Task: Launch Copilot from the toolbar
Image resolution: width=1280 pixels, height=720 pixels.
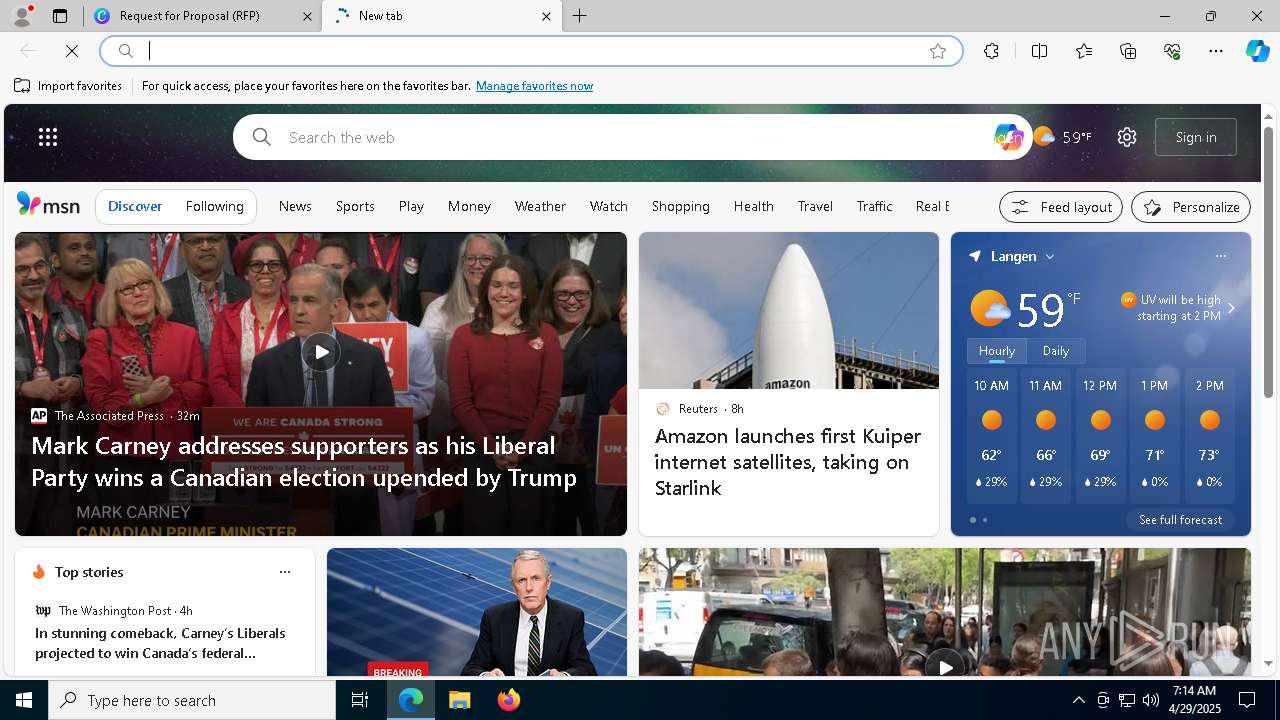Action: click(1258, 51)
